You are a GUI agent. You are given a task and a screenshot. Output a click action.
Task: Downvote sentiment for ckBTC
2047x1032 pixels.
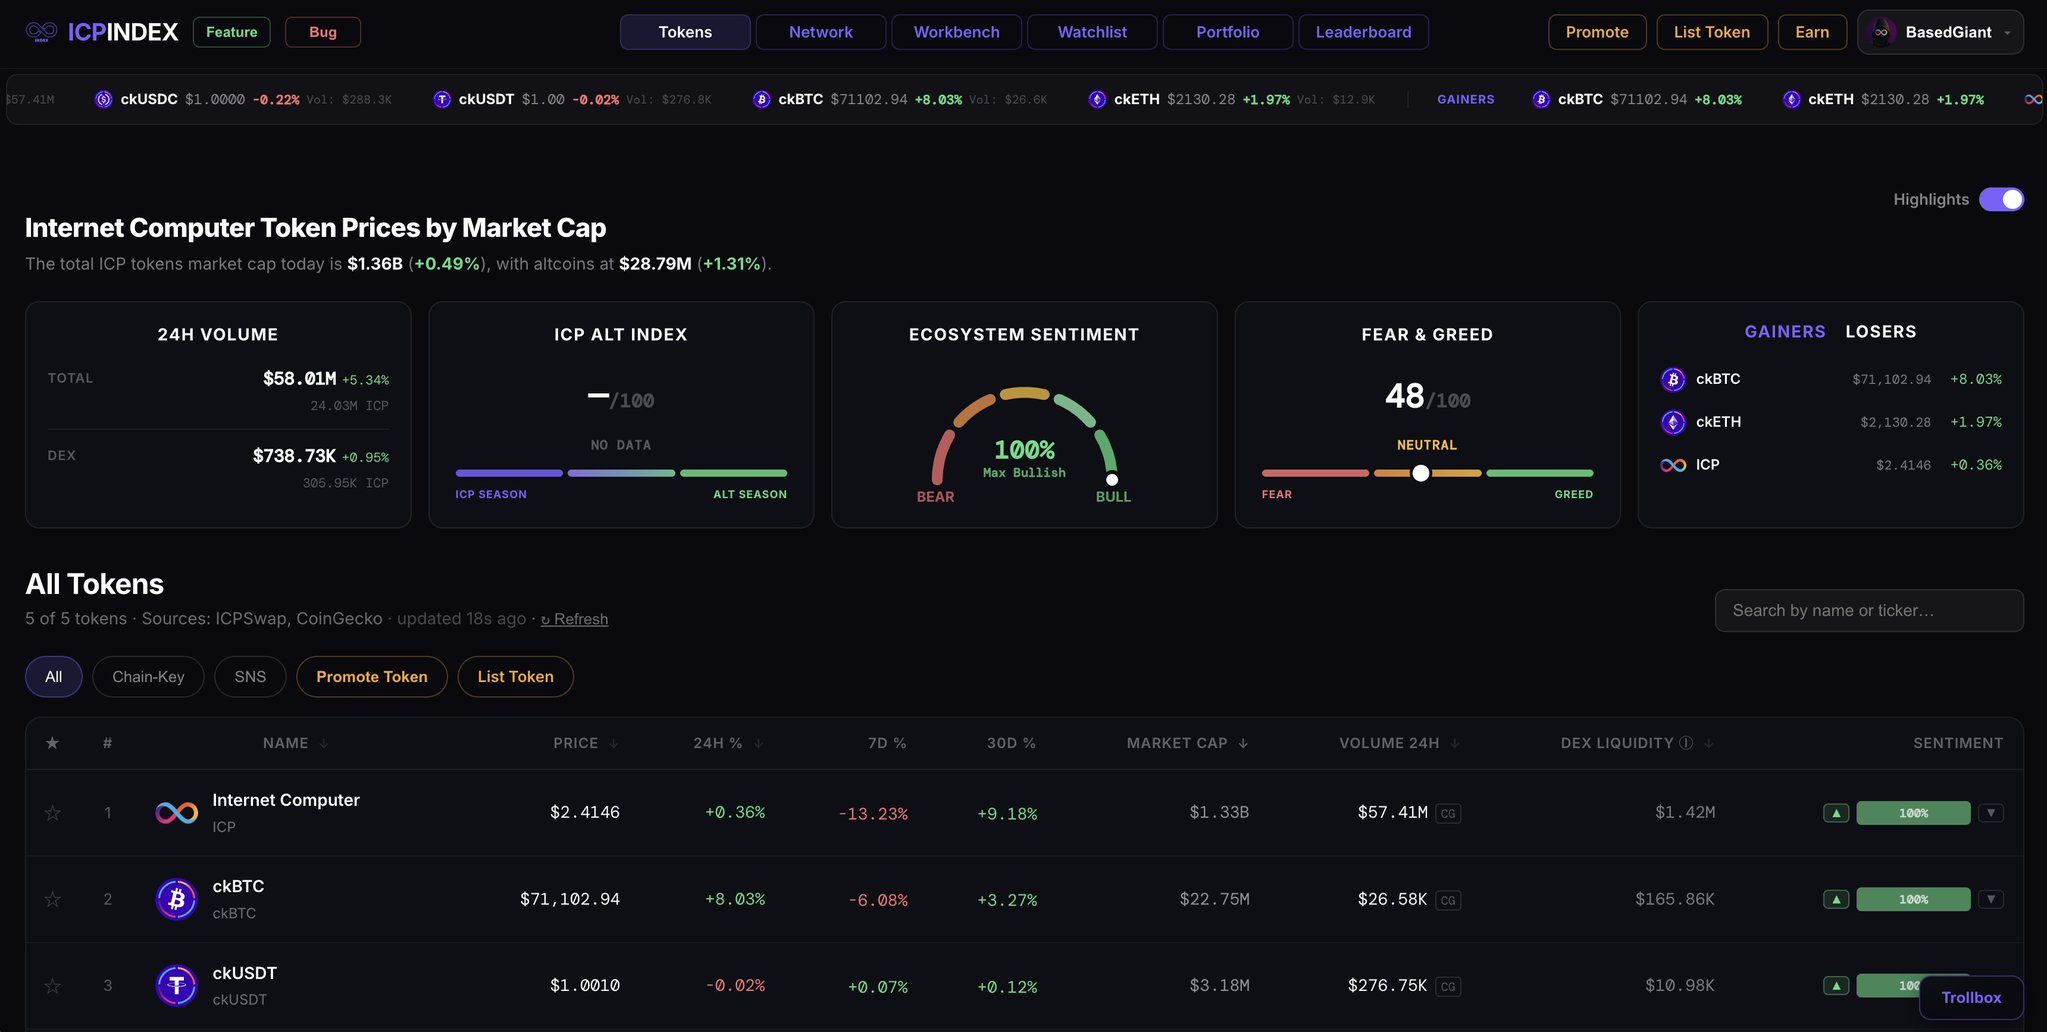pos(1991,899)
